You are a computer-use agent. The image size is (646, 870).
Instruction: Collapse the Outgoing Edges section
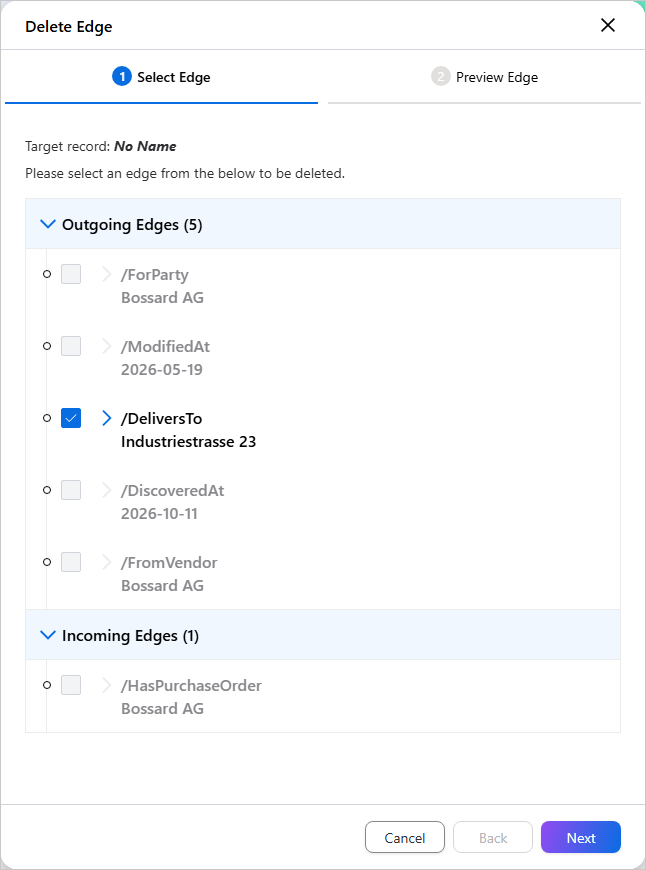[49, 224]
